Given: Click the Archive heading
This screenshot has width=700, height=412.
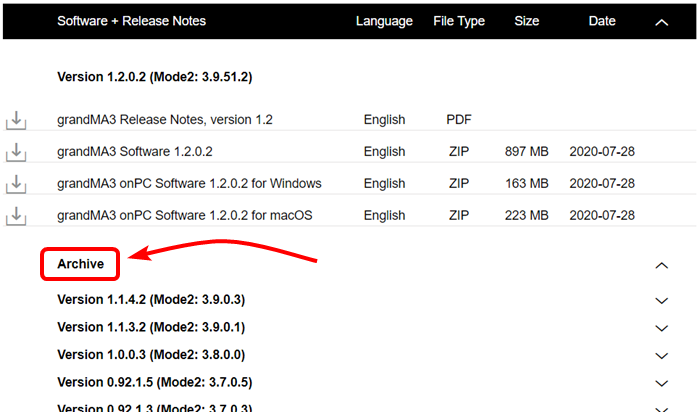Looking at the screenshot, I should point(80,264).
